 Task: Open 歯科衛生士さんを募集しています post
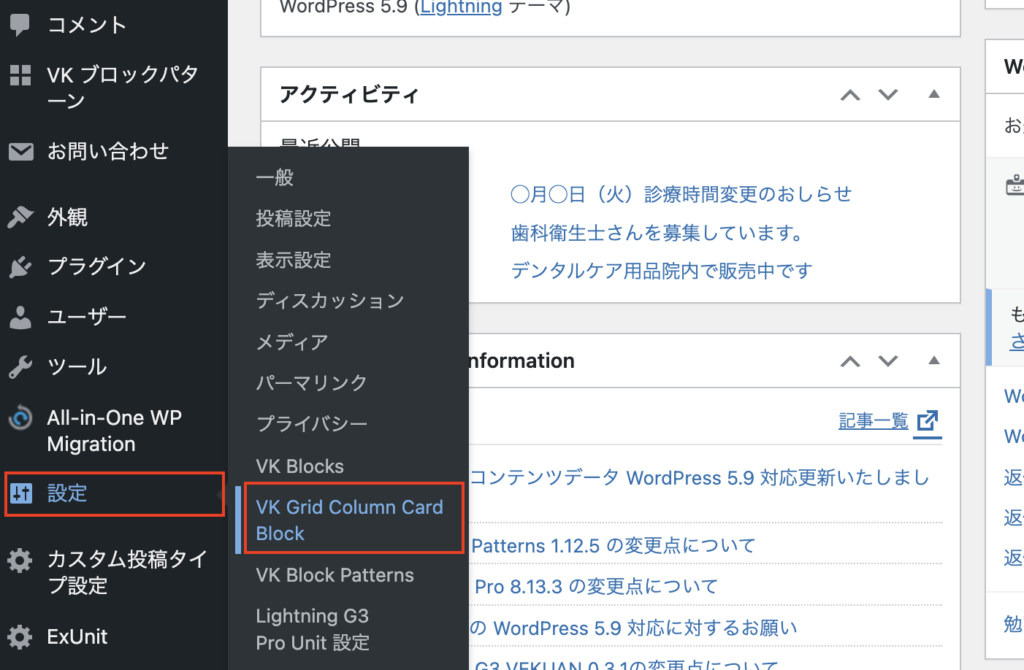click(657, 233)
